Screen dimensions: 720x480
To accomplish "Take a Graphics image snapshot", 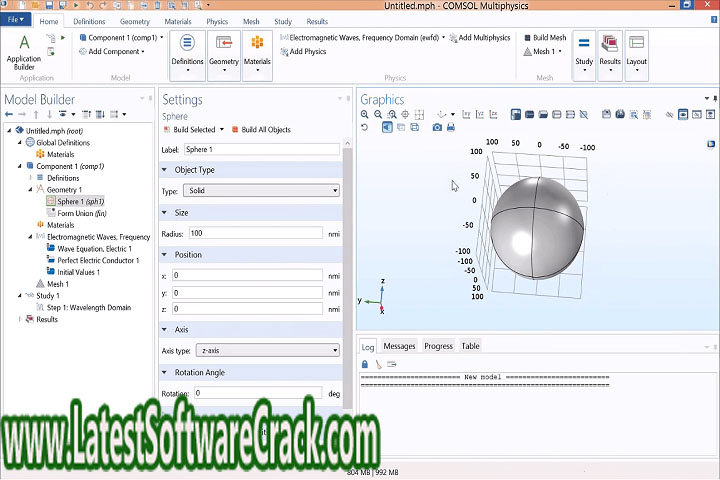I will 437,127.
